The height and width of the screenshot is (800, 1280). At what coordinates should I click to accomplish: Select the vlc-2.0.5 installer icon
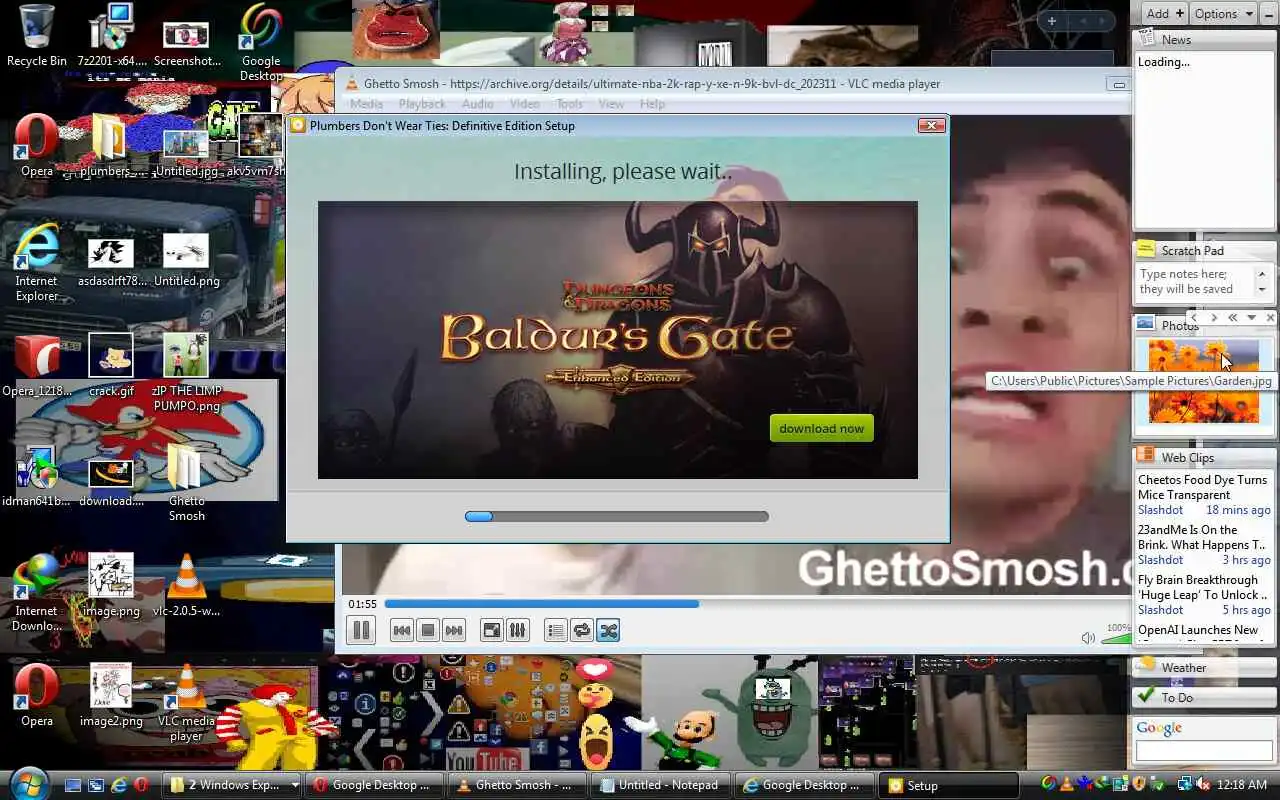coord(186,585)
